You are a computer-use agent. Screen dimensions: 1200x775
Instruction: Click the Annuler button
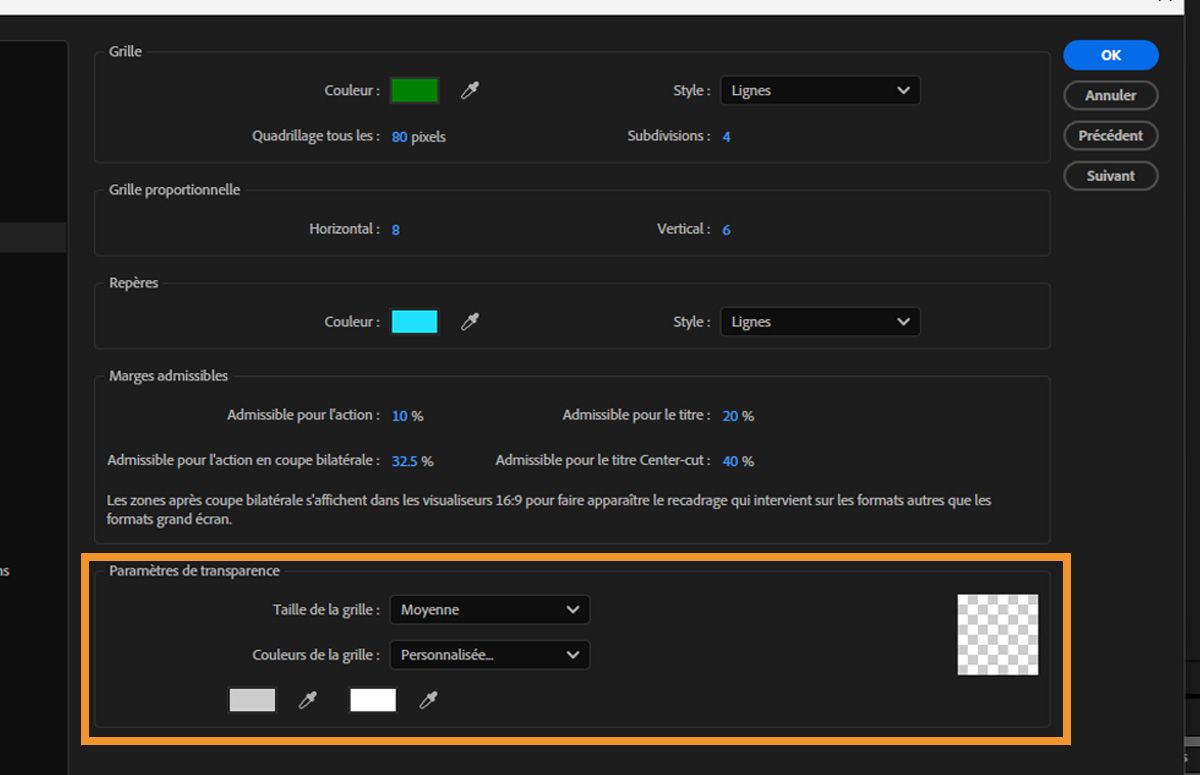pyautogui.click(x=1111, y=95)
